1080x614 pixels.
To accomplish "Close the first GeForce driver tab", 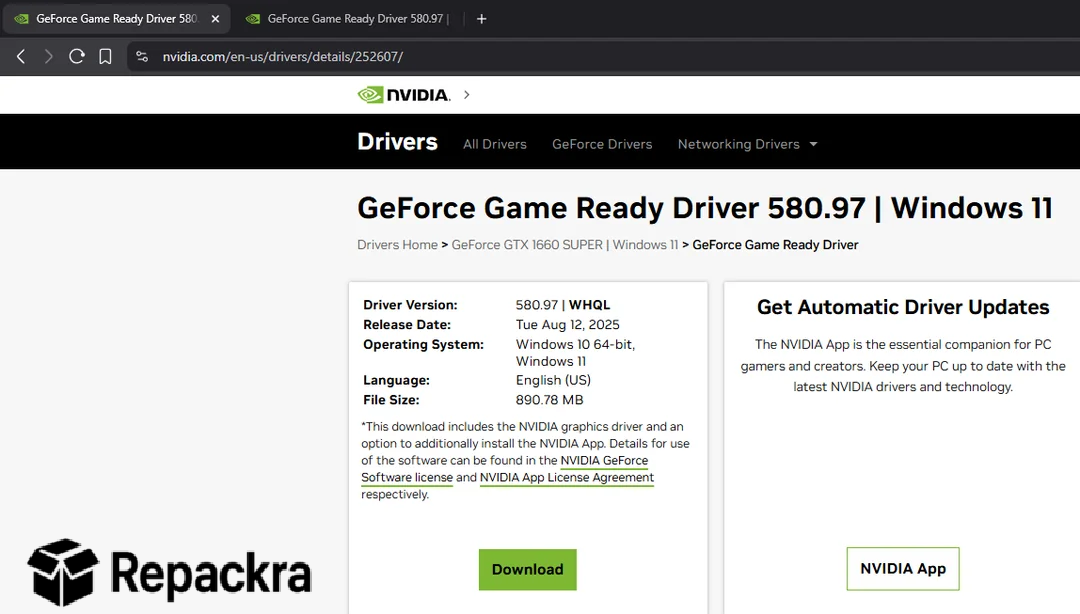I will pos(216,19).
